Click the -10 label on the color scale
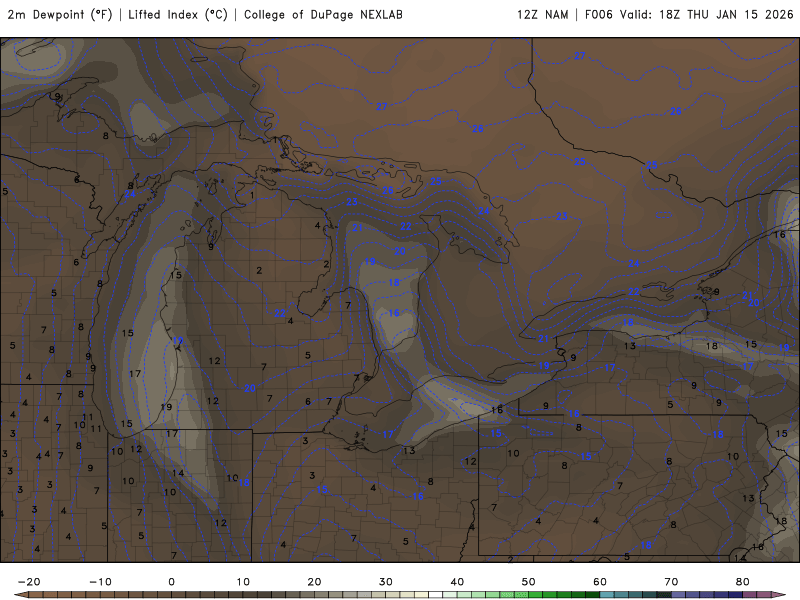 tap(100, 582)
